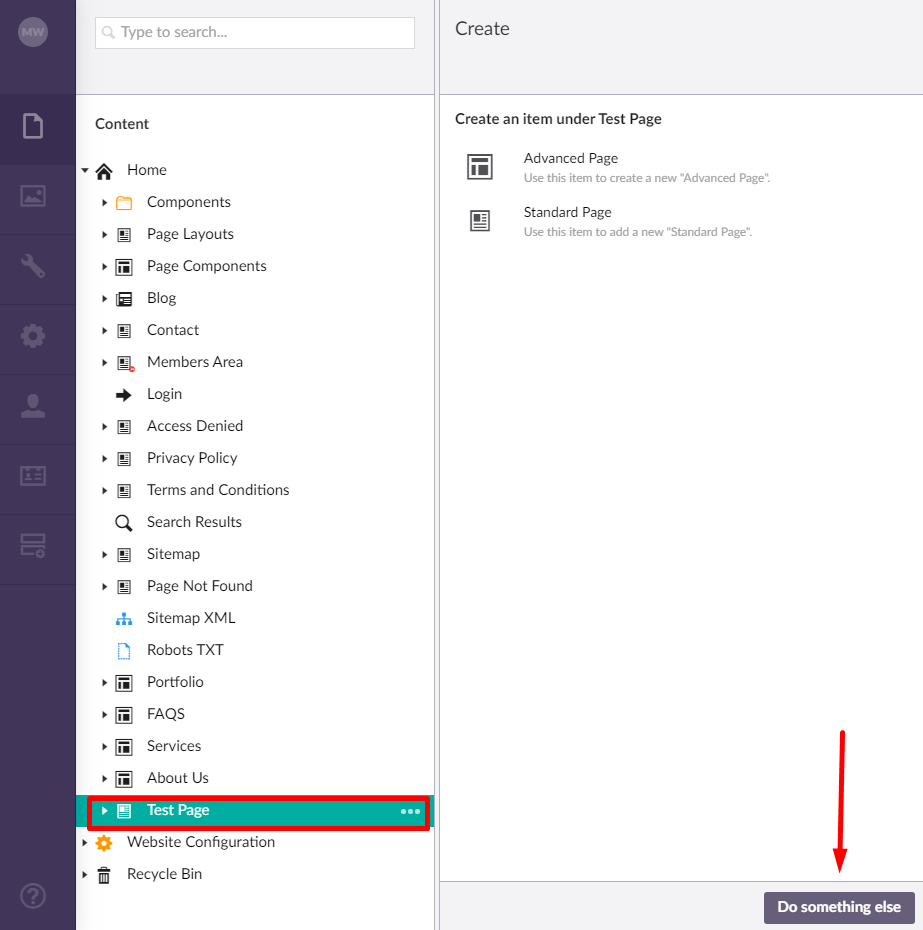This screenshot has width=923, height=930.
Task: Open the Users section icon
Action: pos(33,406)
